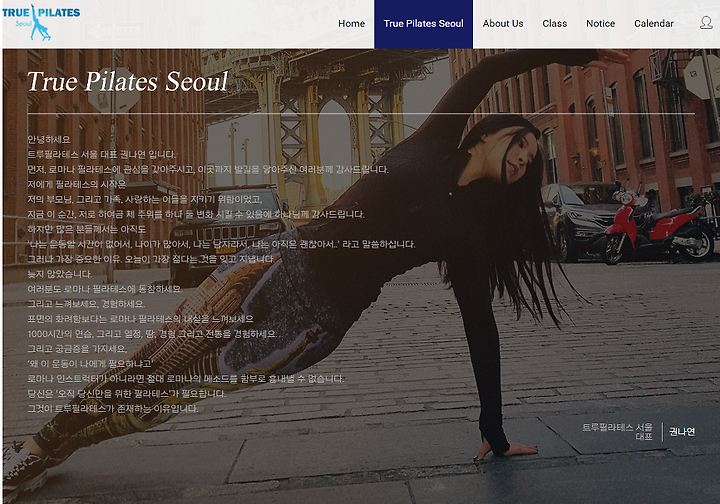Click the line '하지만 많은 분들께서는 아직도'

click(x=86, y=229)
